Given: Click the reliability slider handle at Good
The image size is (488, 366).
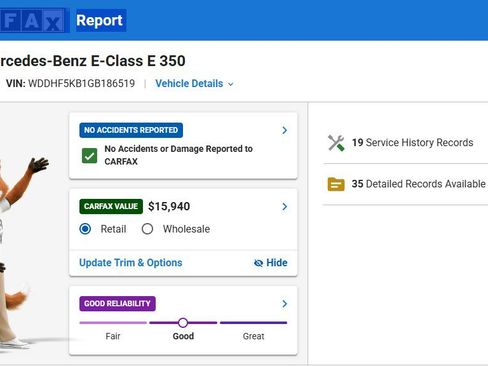Looking at the screenshot, I should (x=183, y=323).
